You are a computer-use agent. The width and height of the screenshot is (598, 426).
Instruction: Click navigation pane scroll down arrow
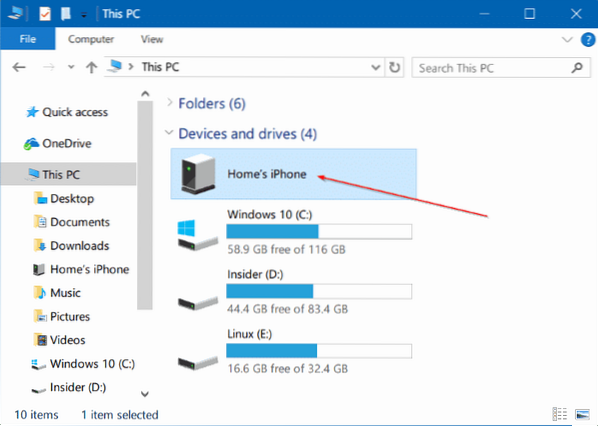pos(145,394)
